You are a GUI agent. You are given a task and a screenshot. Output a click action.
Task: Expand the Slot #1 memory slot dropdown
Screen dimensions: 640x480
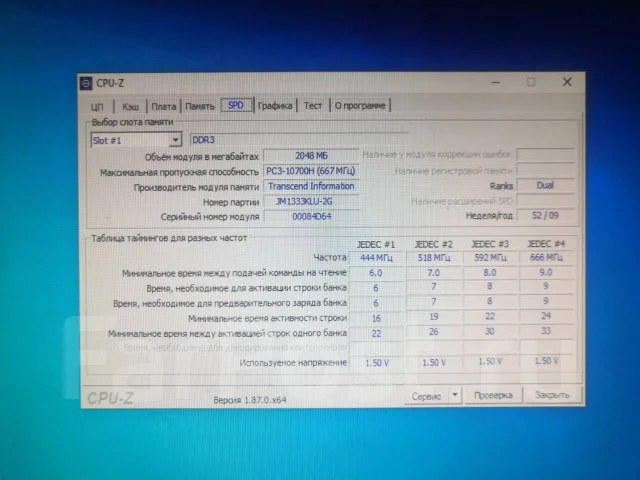coord(175,140)
